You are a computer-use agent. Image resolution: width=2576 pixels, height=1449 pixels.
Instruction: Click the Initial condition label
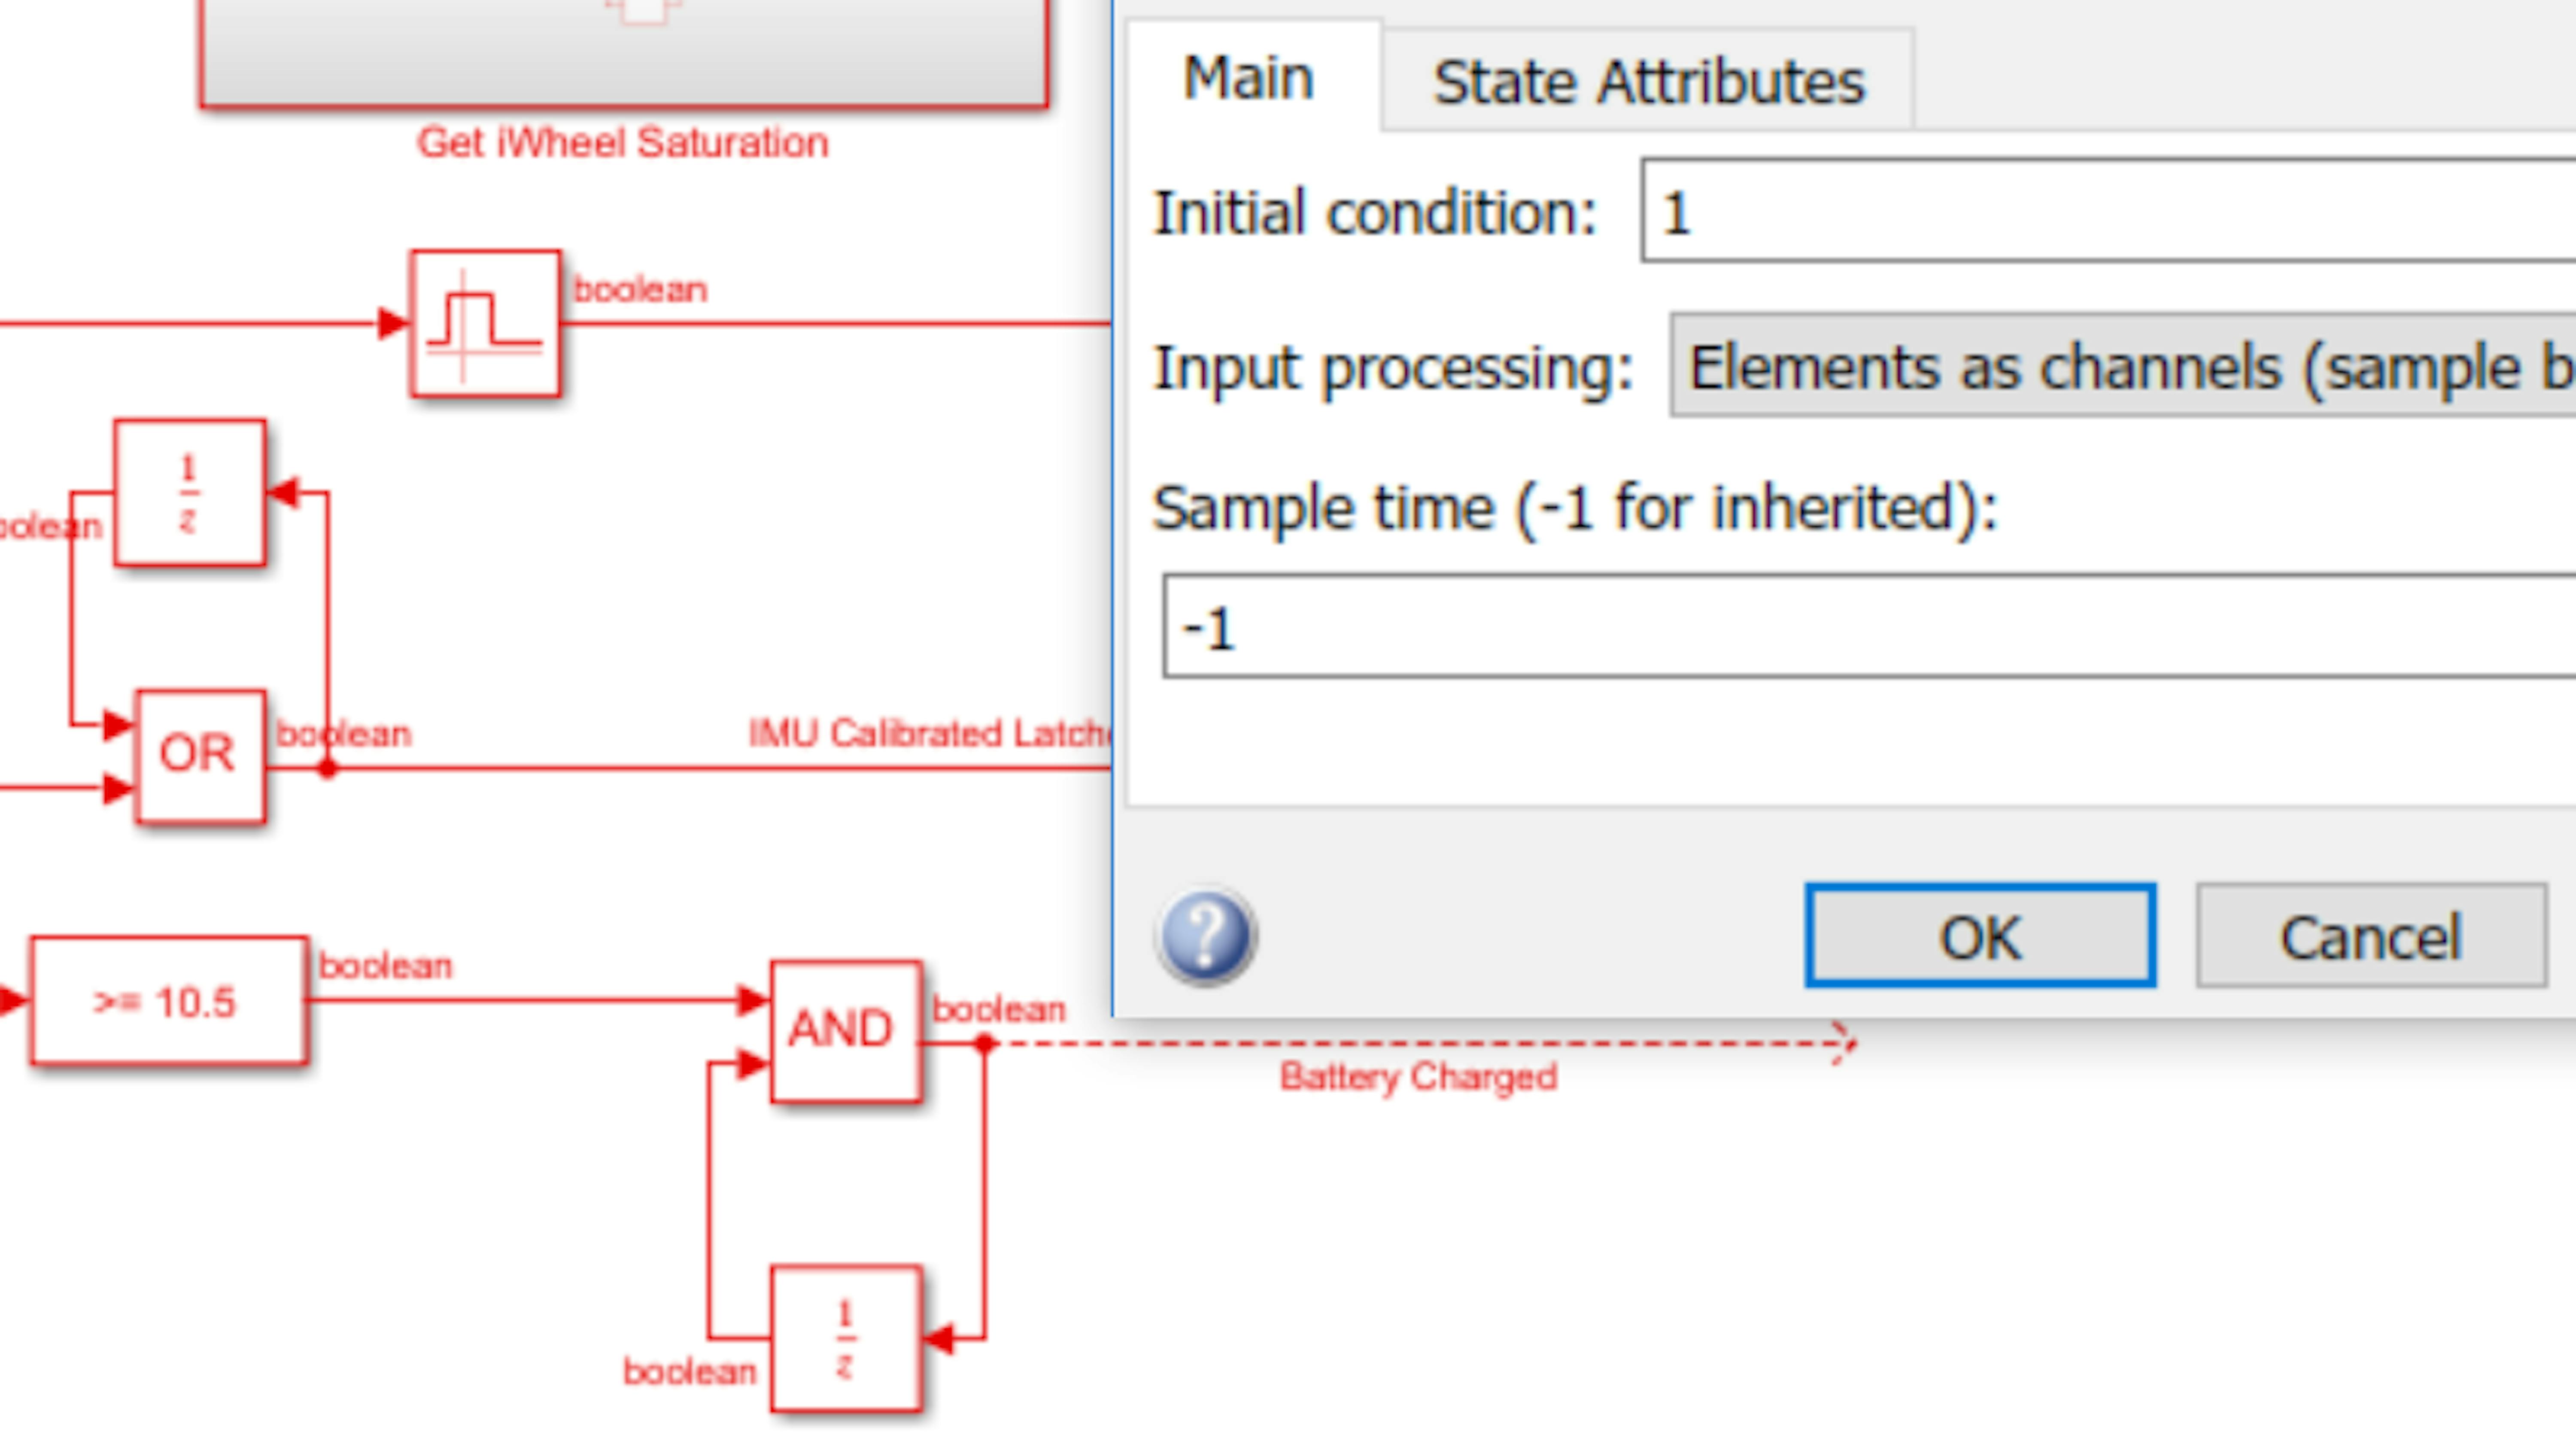tap(1375, 212)
